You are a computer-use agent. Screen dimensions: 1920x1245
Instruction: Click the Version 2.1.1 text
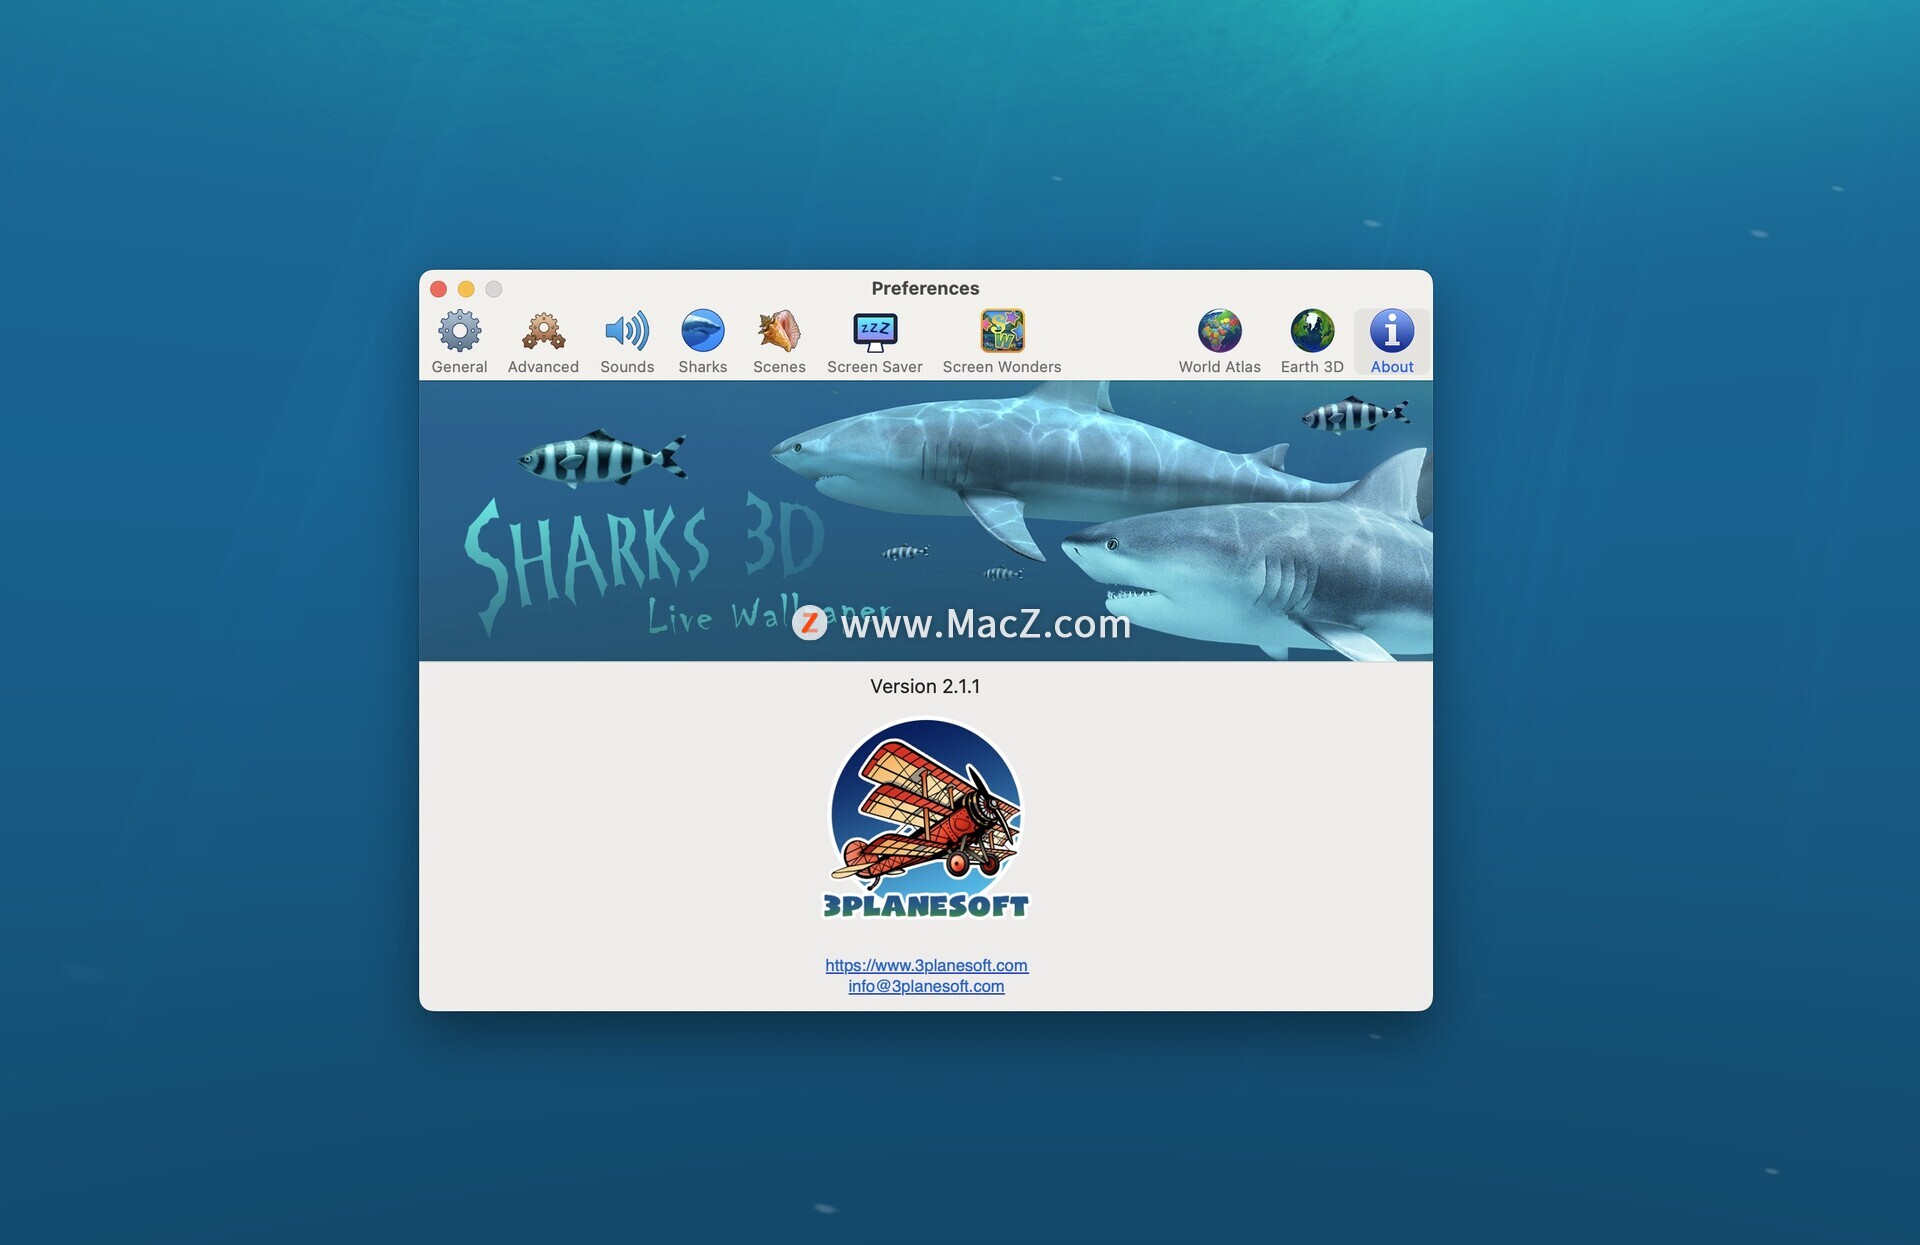925,687
